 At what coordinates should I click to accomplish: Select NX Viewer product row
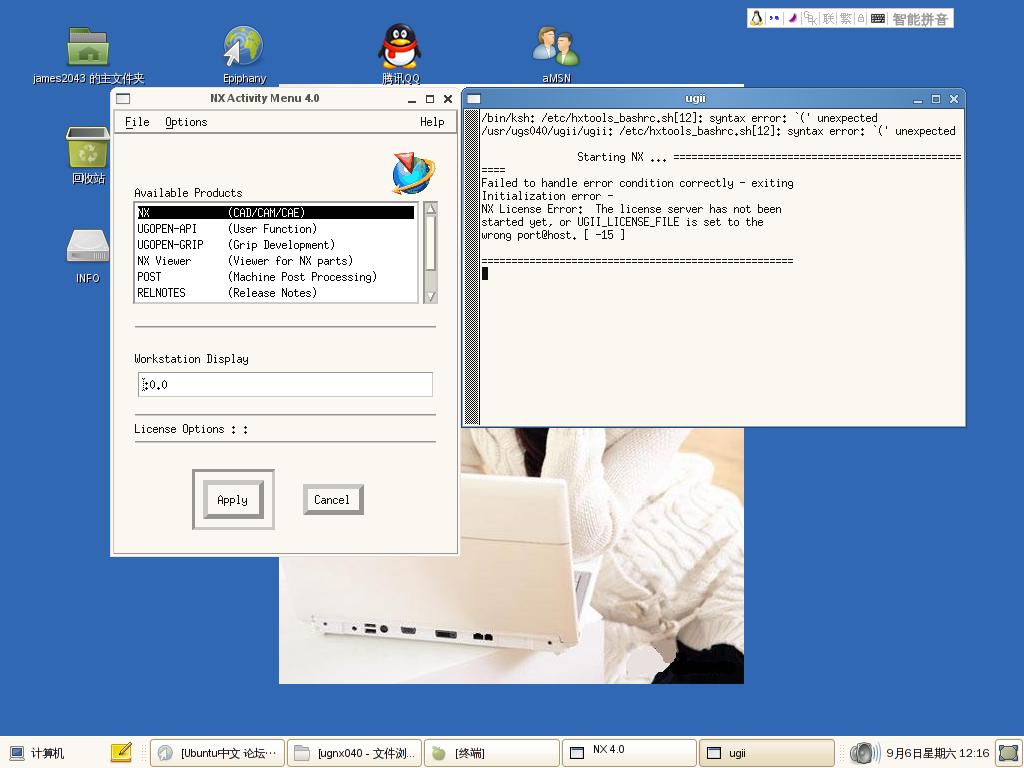[x=275, y=261]
